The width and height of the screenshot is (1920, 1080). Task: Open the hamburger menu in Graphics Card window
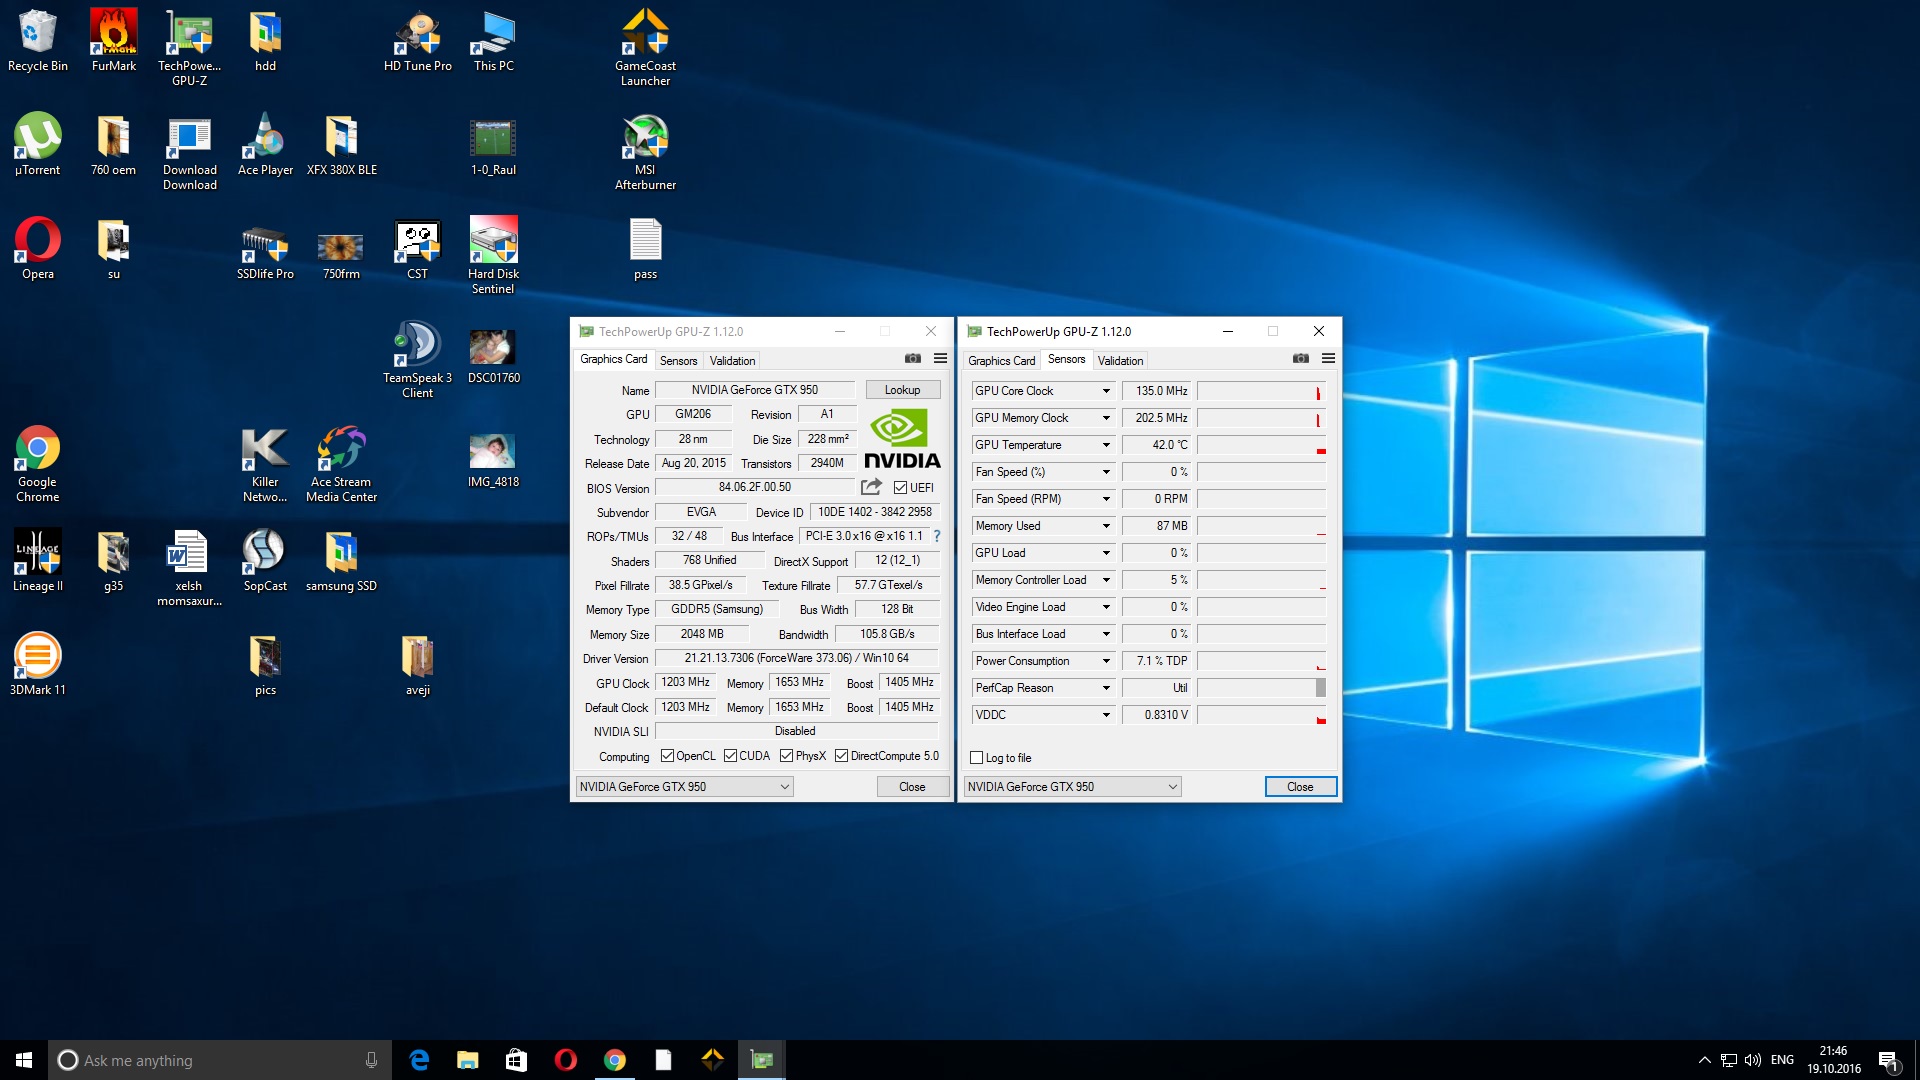[940, 358]
